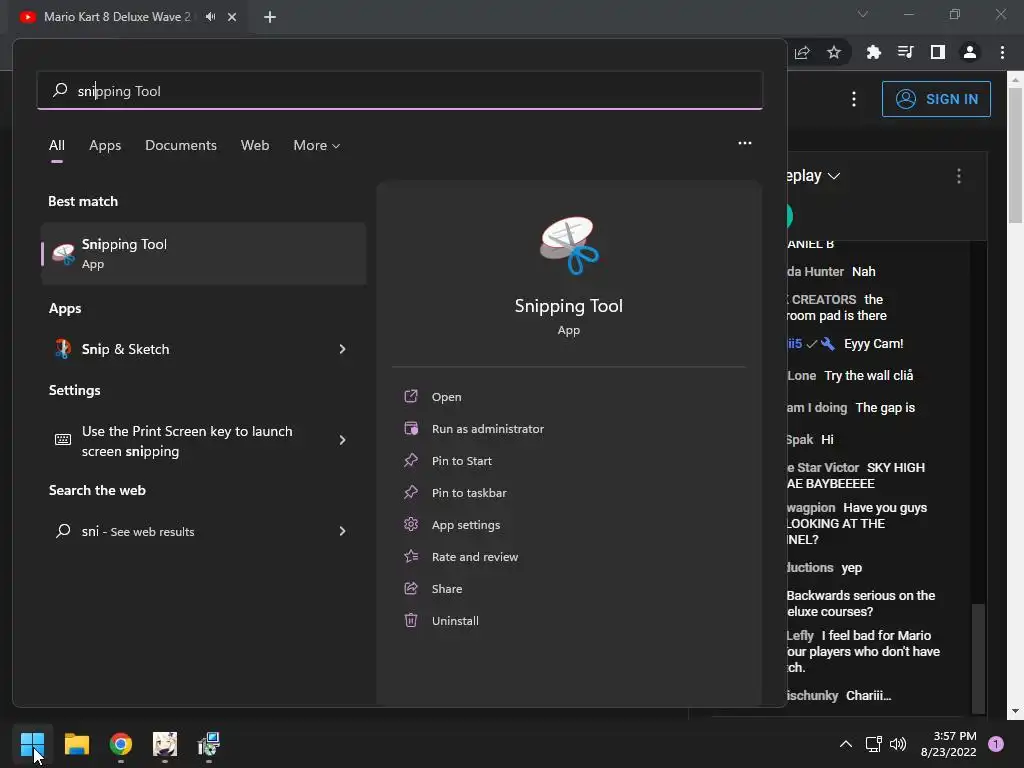Open Chrome three-dot menu

pyautogui.click(x=1002, y=52)
